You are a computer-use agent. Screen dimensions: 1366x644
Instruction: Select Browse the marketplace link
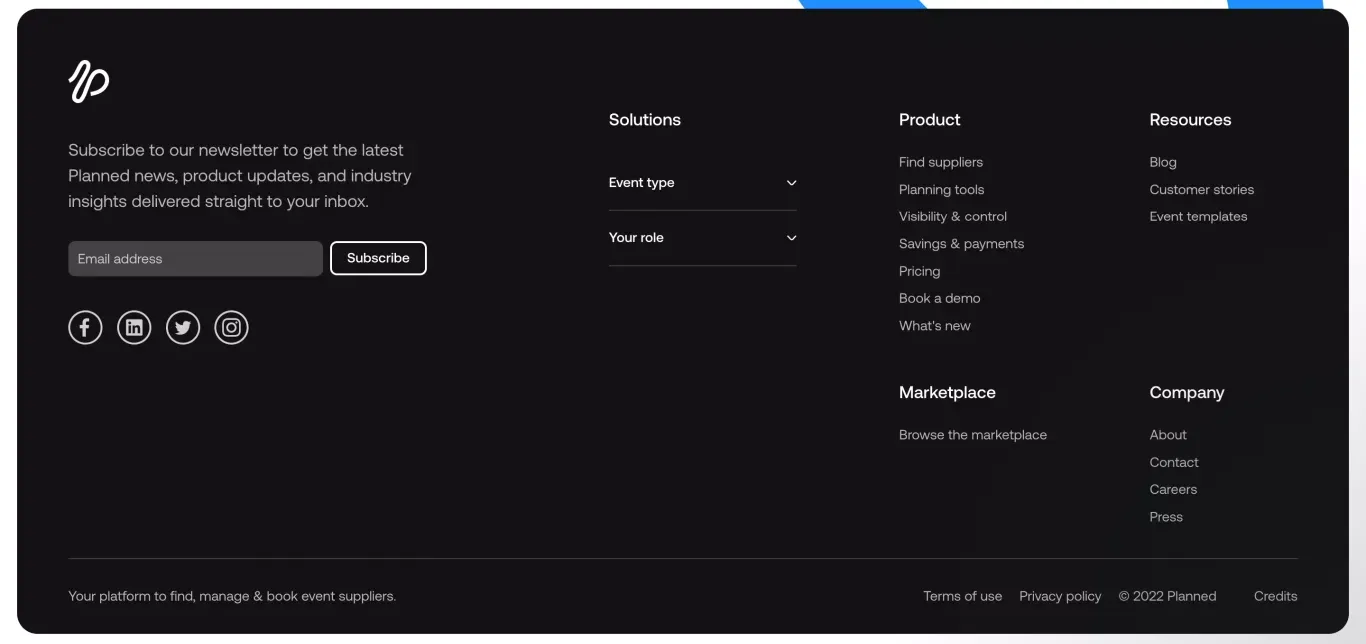click(973, 435)
